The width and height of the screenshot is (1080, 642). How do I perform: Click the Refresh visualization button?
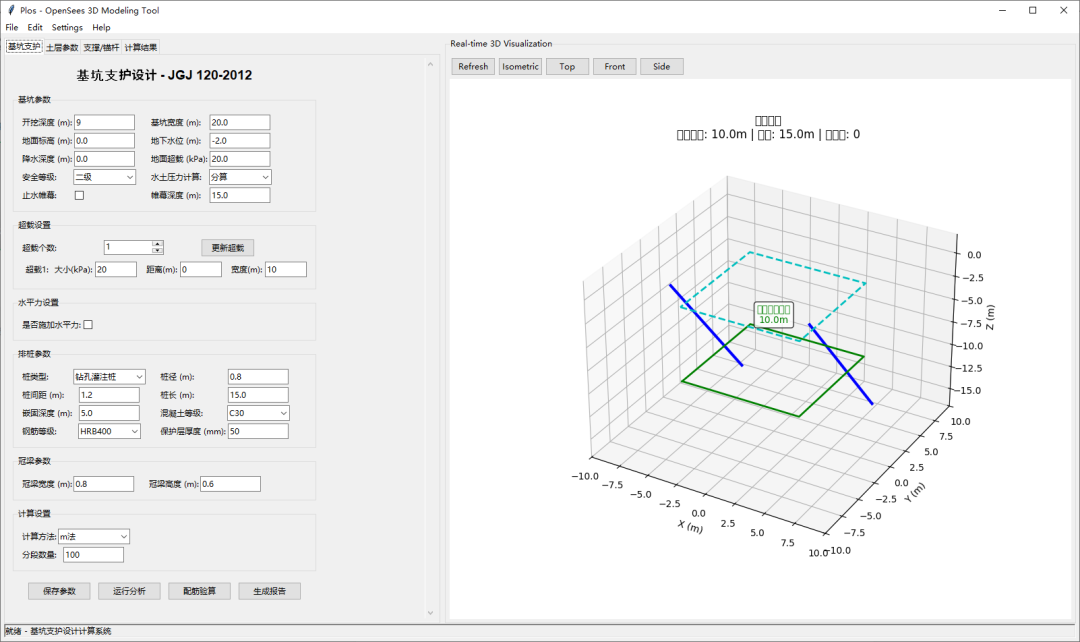coord(473,67)
